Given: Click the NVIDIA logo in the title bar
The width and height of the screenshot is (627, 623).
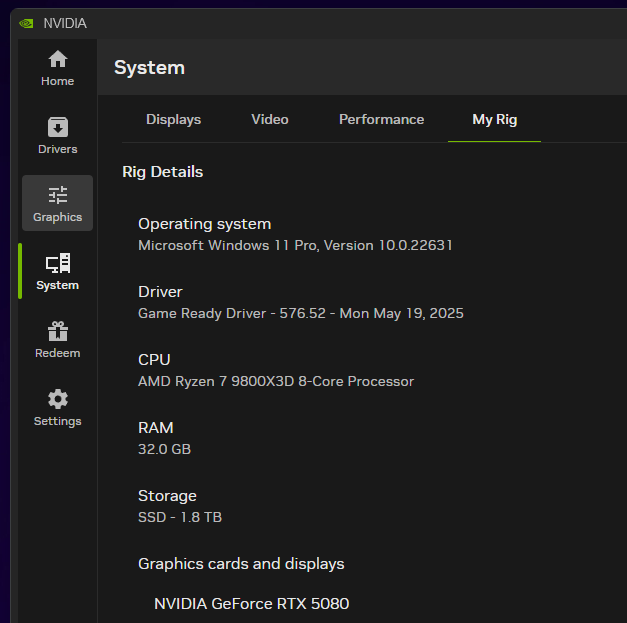Looking at the screenshot, I should pos(26,24).
